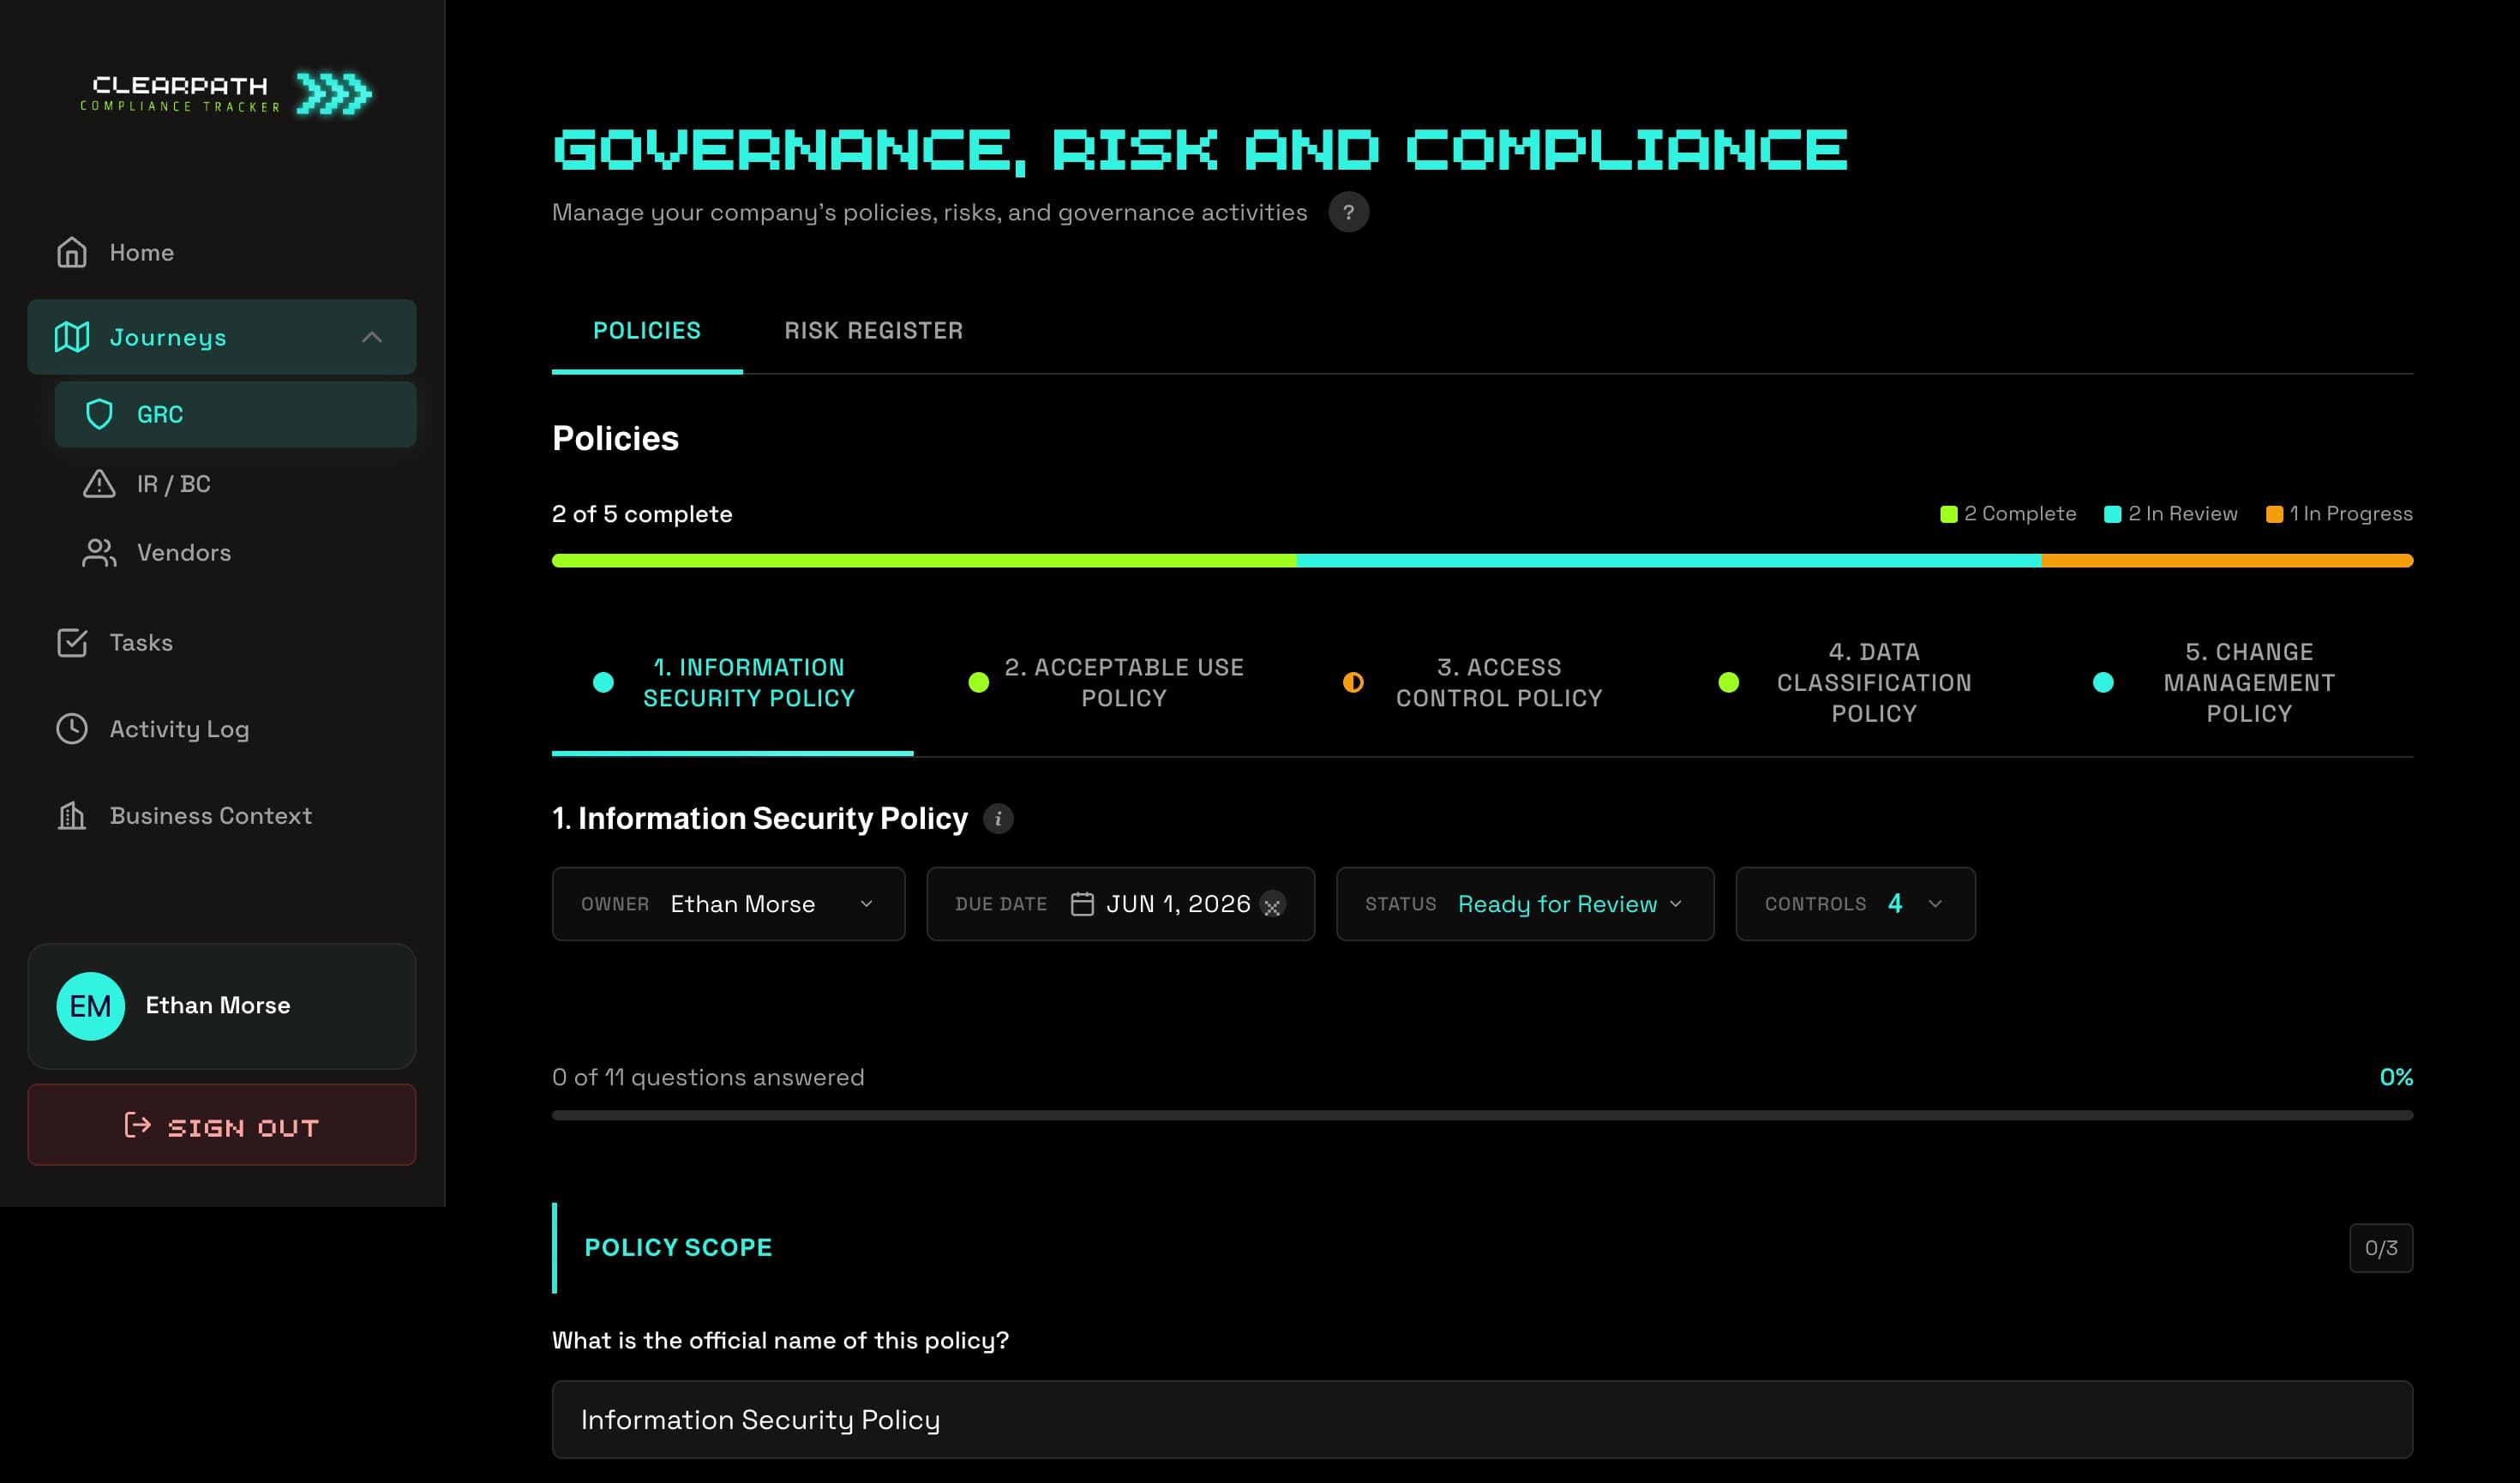Open the due date calendar icon
This screenshot has width=2520, height=1483.
tap(1082, 904)
